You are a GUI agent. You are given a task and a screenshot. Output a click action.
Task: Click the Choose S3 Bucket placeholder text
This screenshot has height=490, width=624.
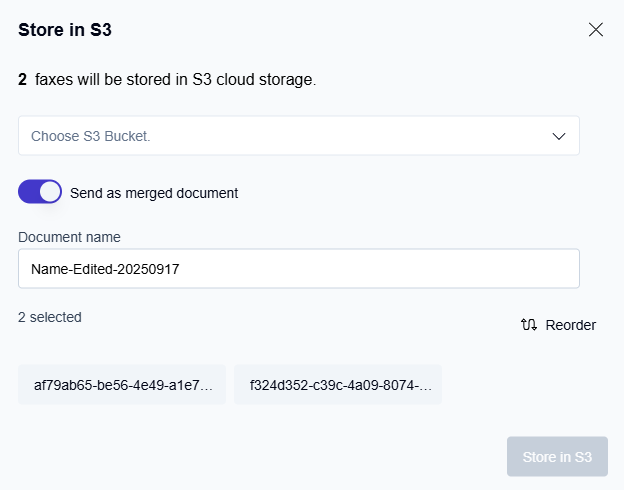coord(90,136)
